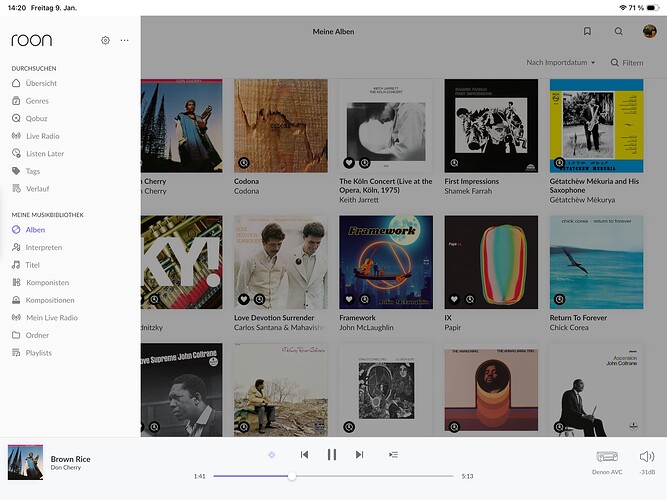
Task: Skip to the next track
Action: (359, 454)
